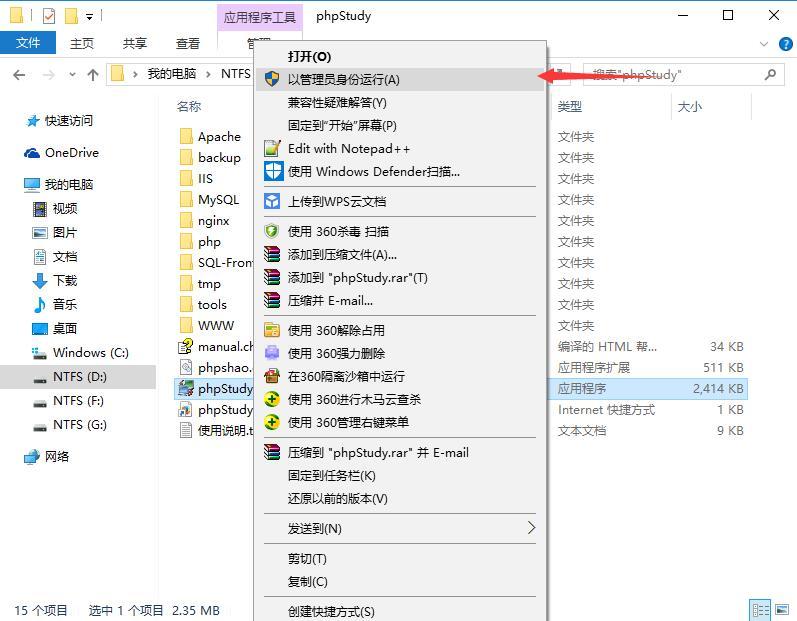Click the WinRAR icon beside 压缩到 "phpStudy.rar" 并 E-mail
Viewport: 797px width, 621px height.
272,452
